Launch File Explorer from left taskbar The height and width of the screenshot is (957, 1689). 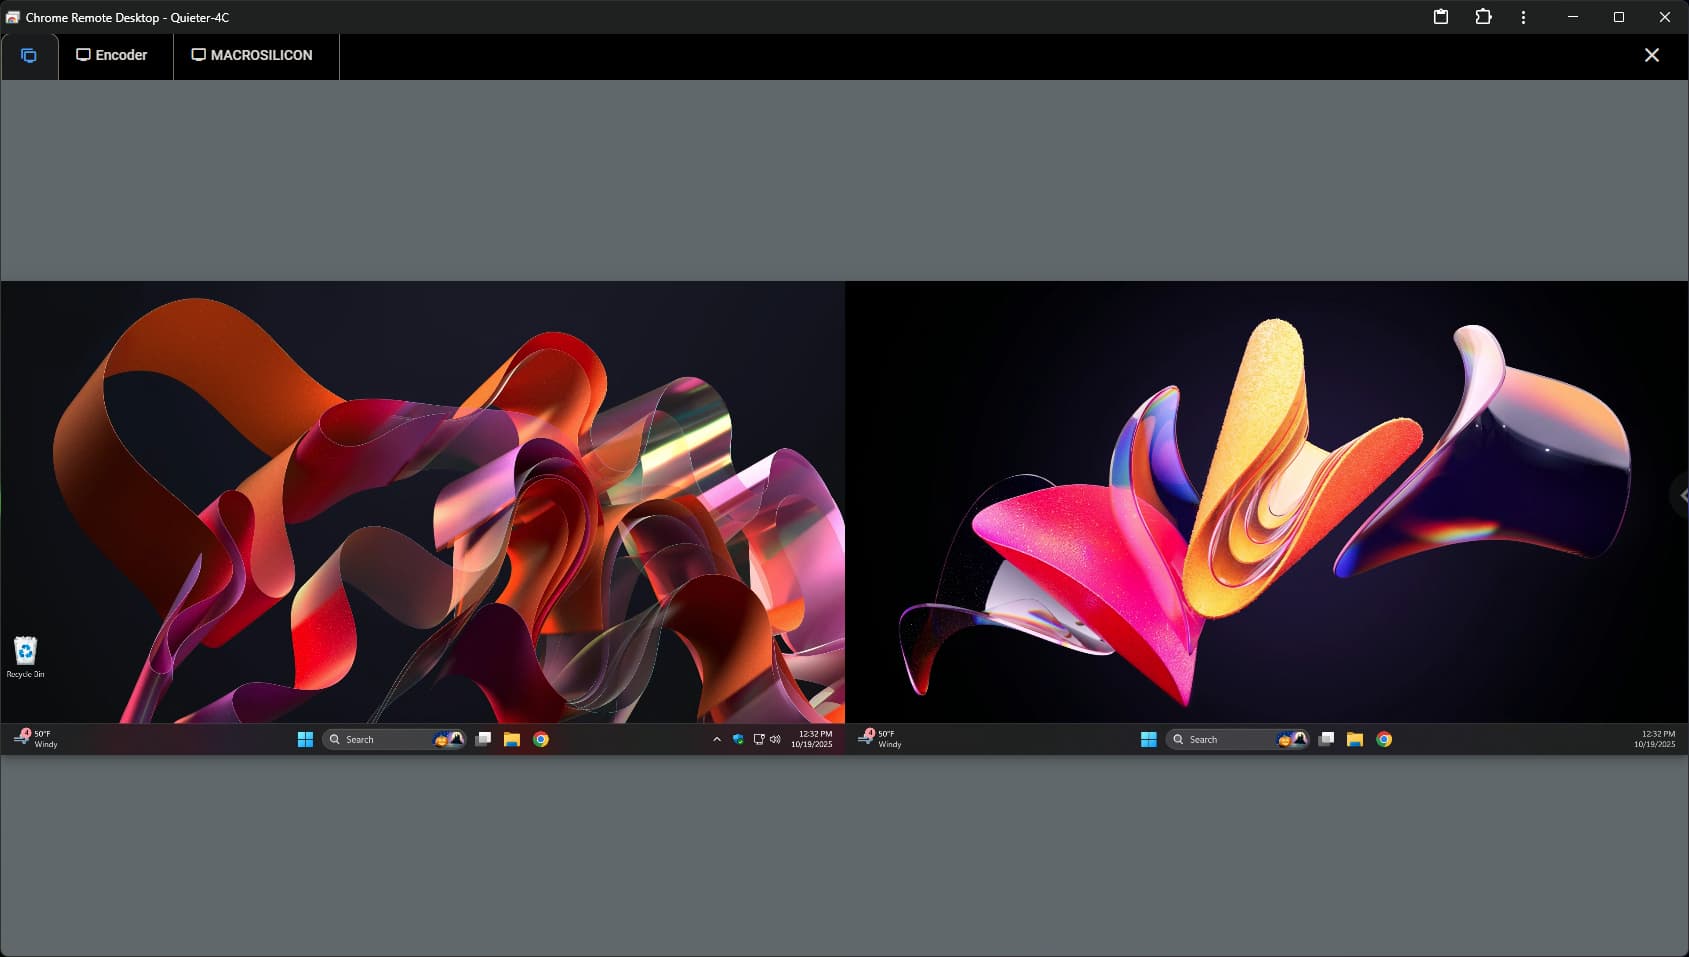(x=512, y=739)
